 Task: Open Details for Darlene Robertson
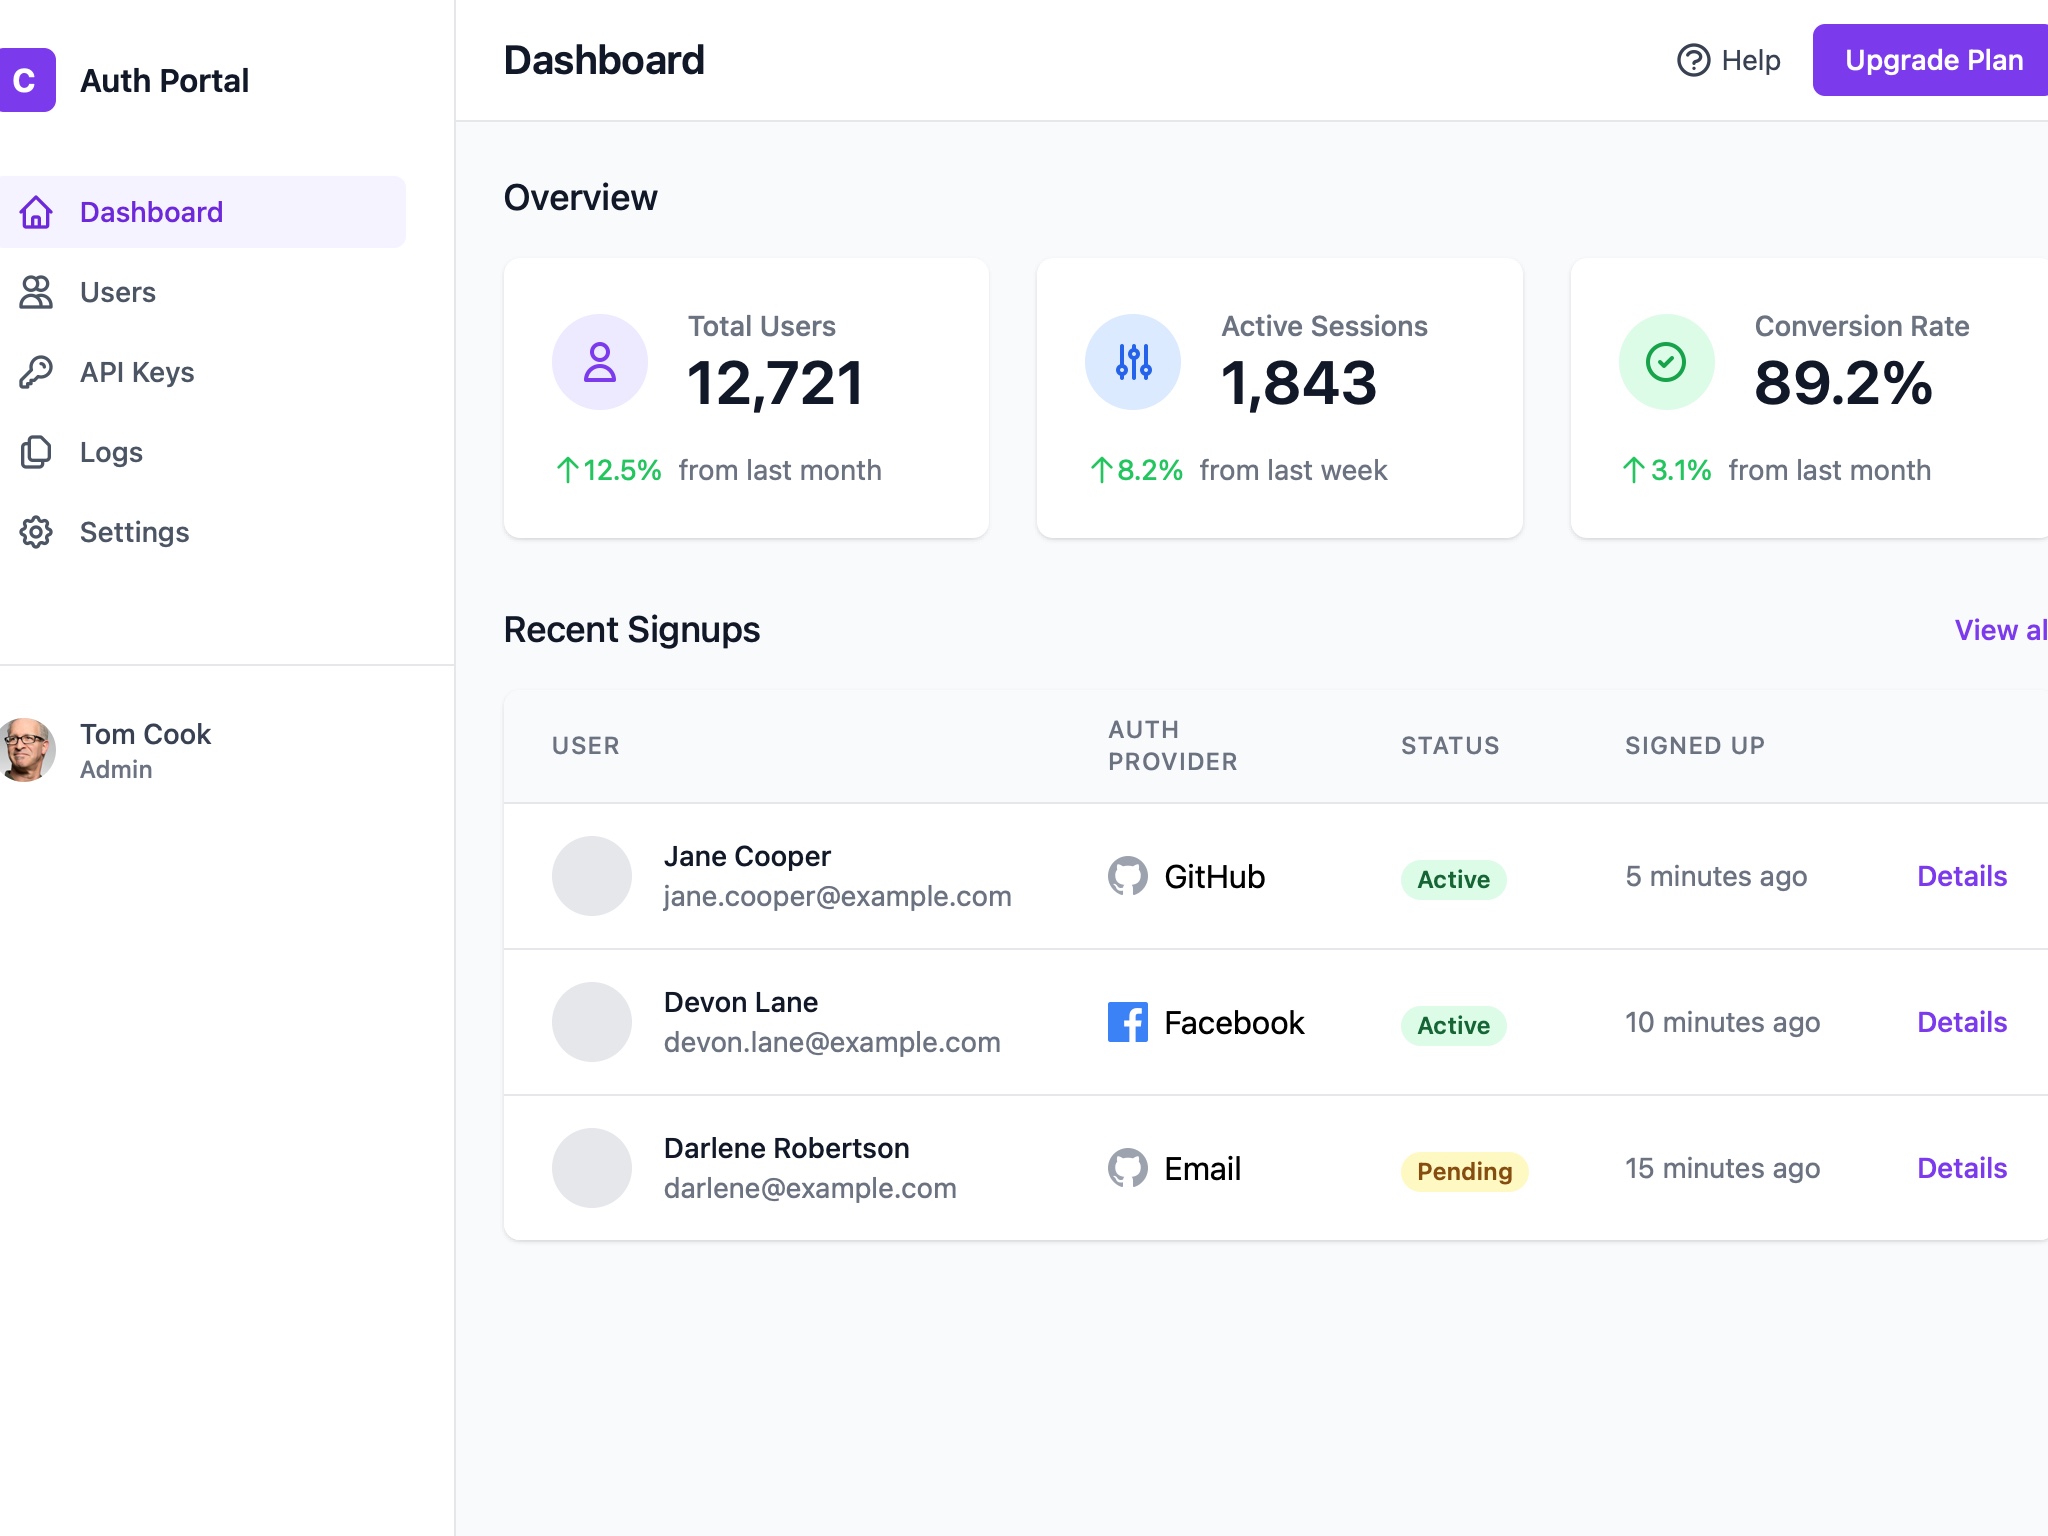(1961, 1168)
